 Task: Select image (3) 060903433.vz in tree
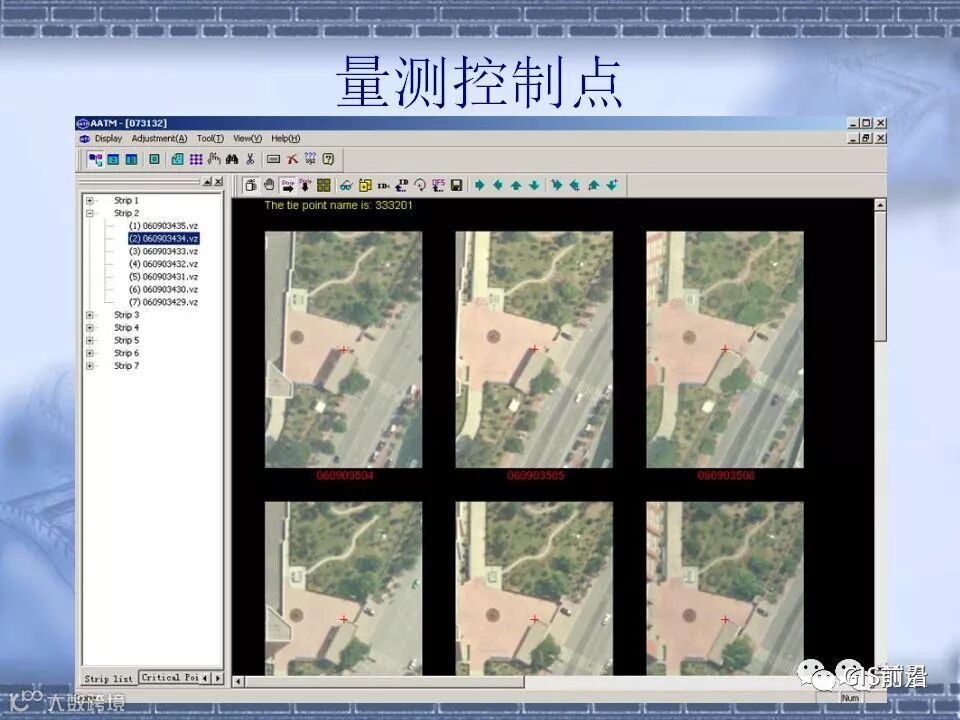163,252
